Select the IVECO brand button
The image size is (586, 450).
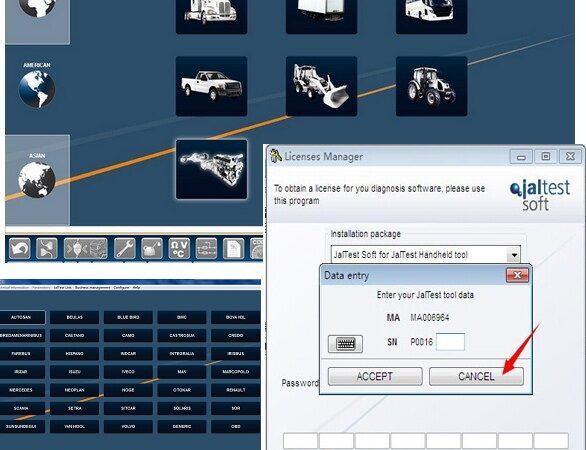point(128,372)
